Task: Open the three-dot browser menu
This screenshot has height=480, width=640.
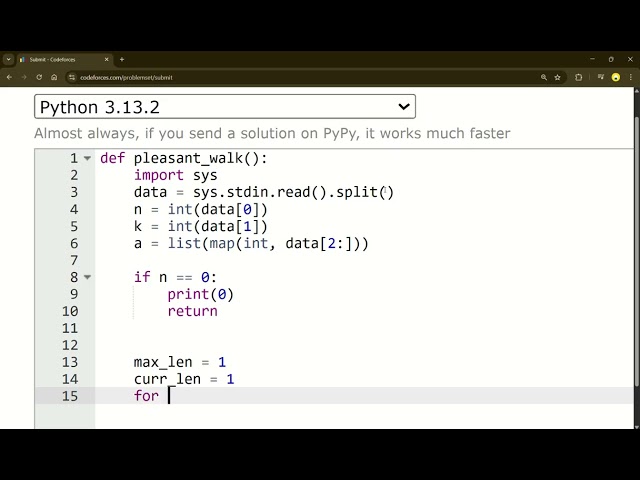Action: [x=631, y=77]
